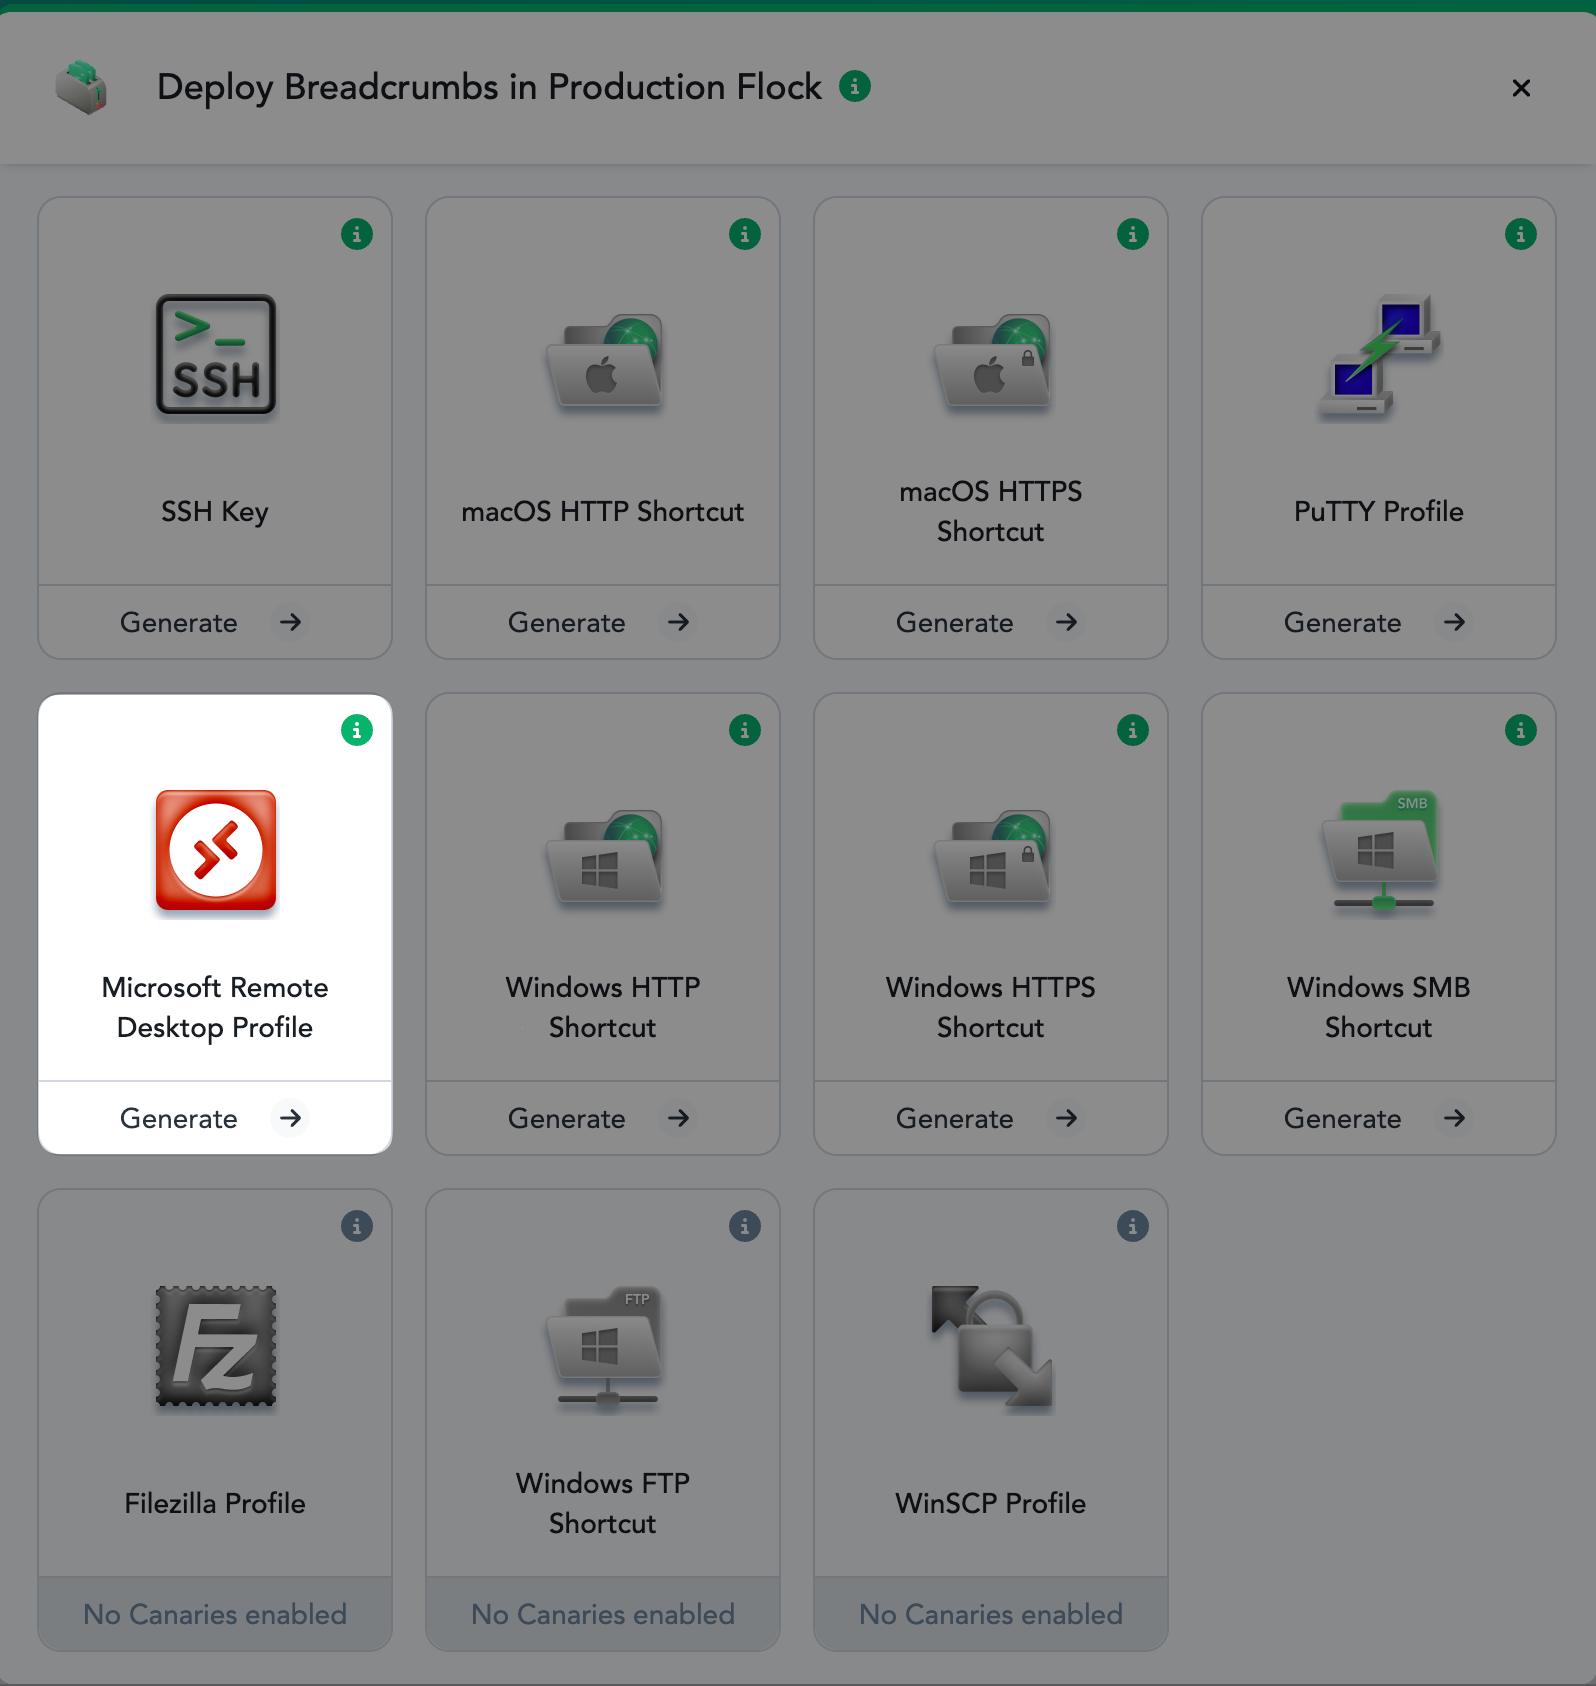Open info for macOS HTTPS Shortcut
Image resolution: width=1596 pixels, height=1686 pixels.
tap(1133, 234)
